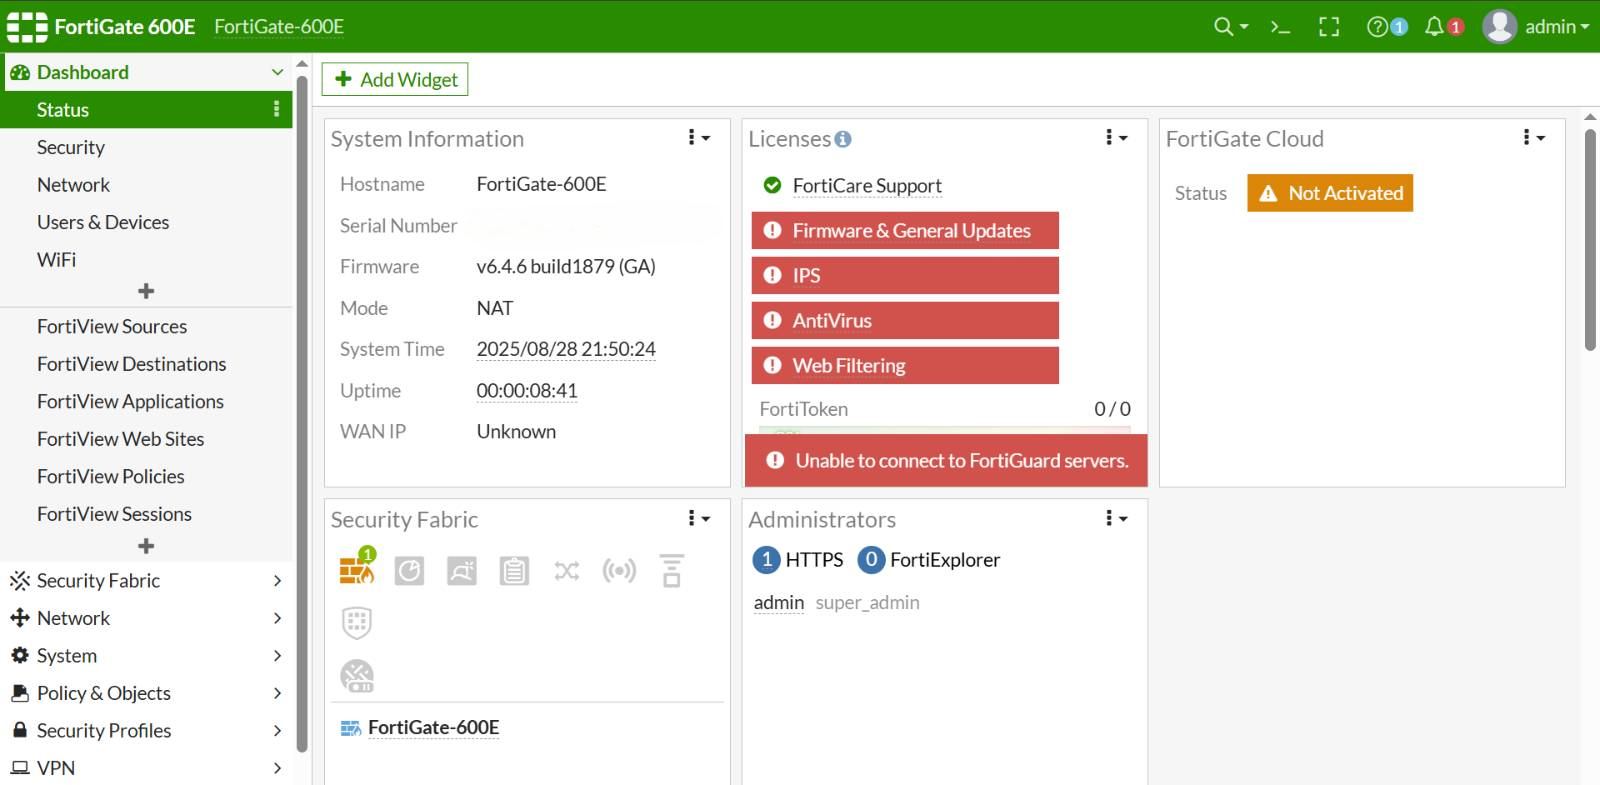Open the search magnifier in the top bar
Viewport: 1600px width, 785px height.
[1223, 27]
